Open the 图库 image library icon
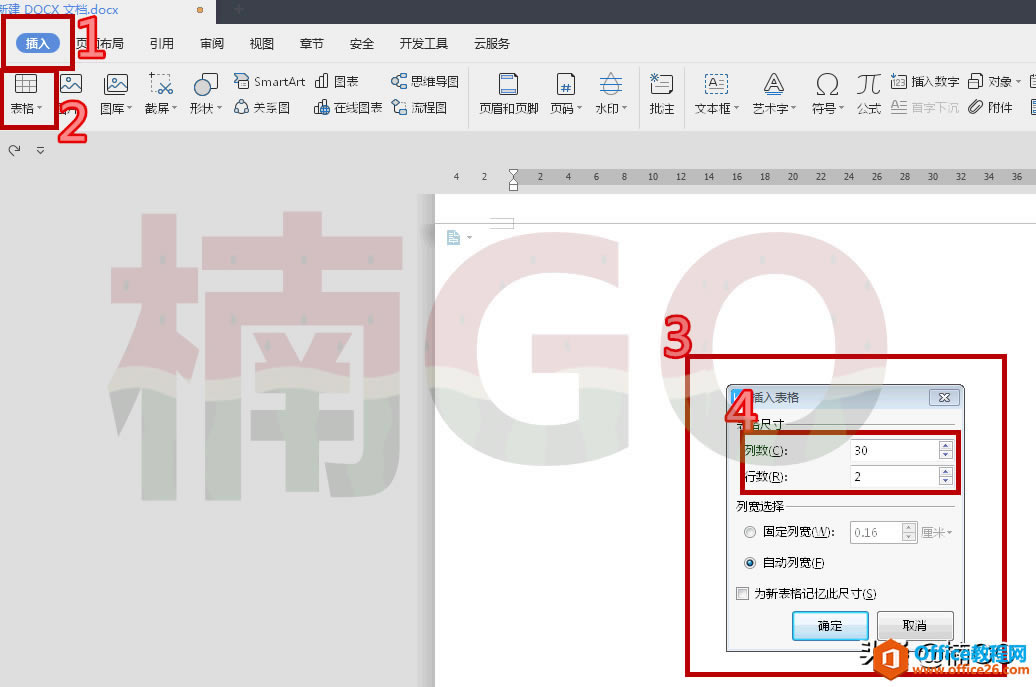1036x687 pixels. pyautogui.click(x=116, y=85)
